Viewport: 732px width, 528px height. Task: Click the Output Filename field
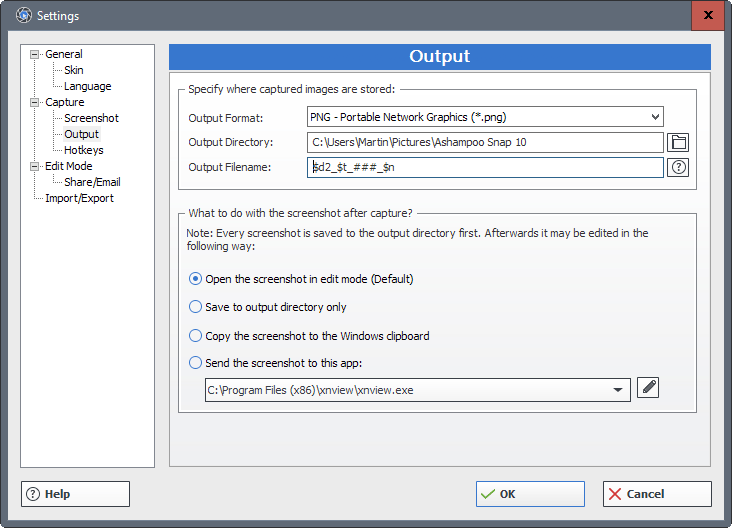pyautogui.click(x=485, y=167)
